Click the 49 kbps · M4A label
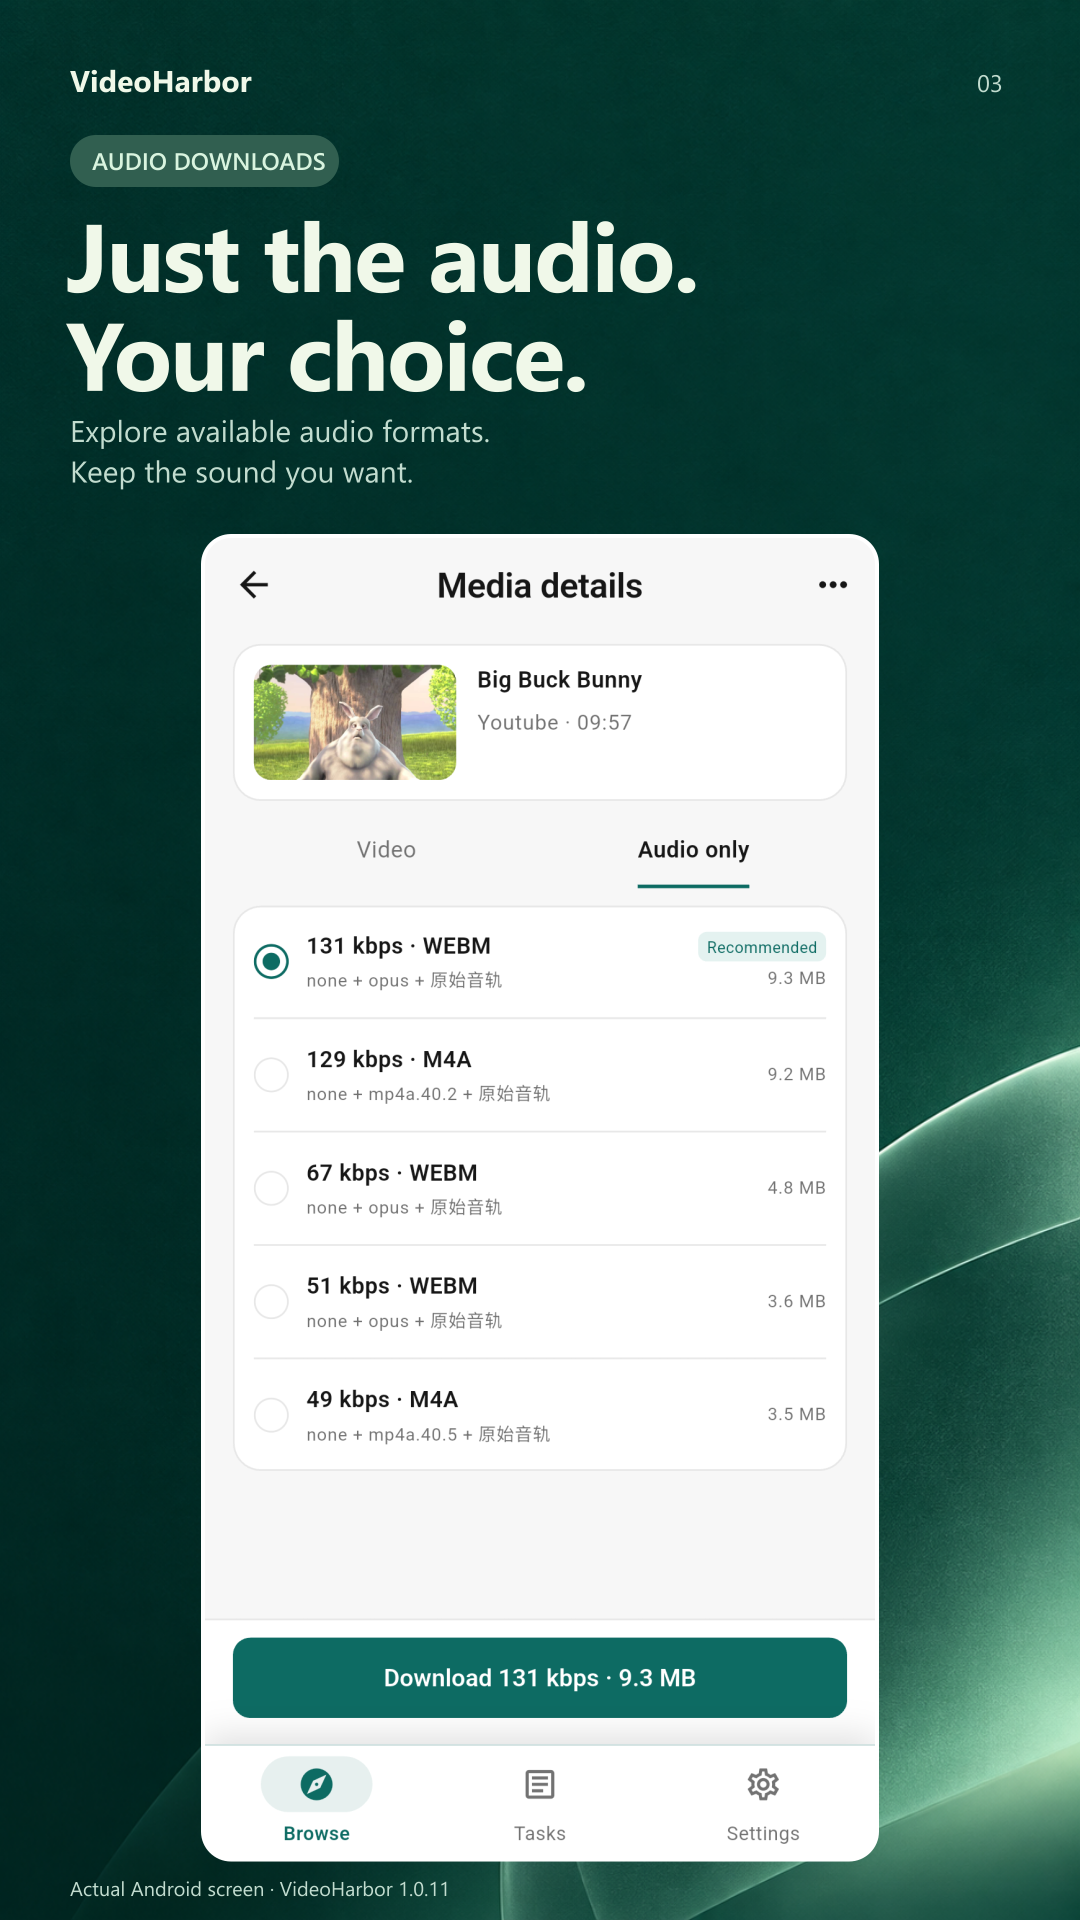 382,1400
